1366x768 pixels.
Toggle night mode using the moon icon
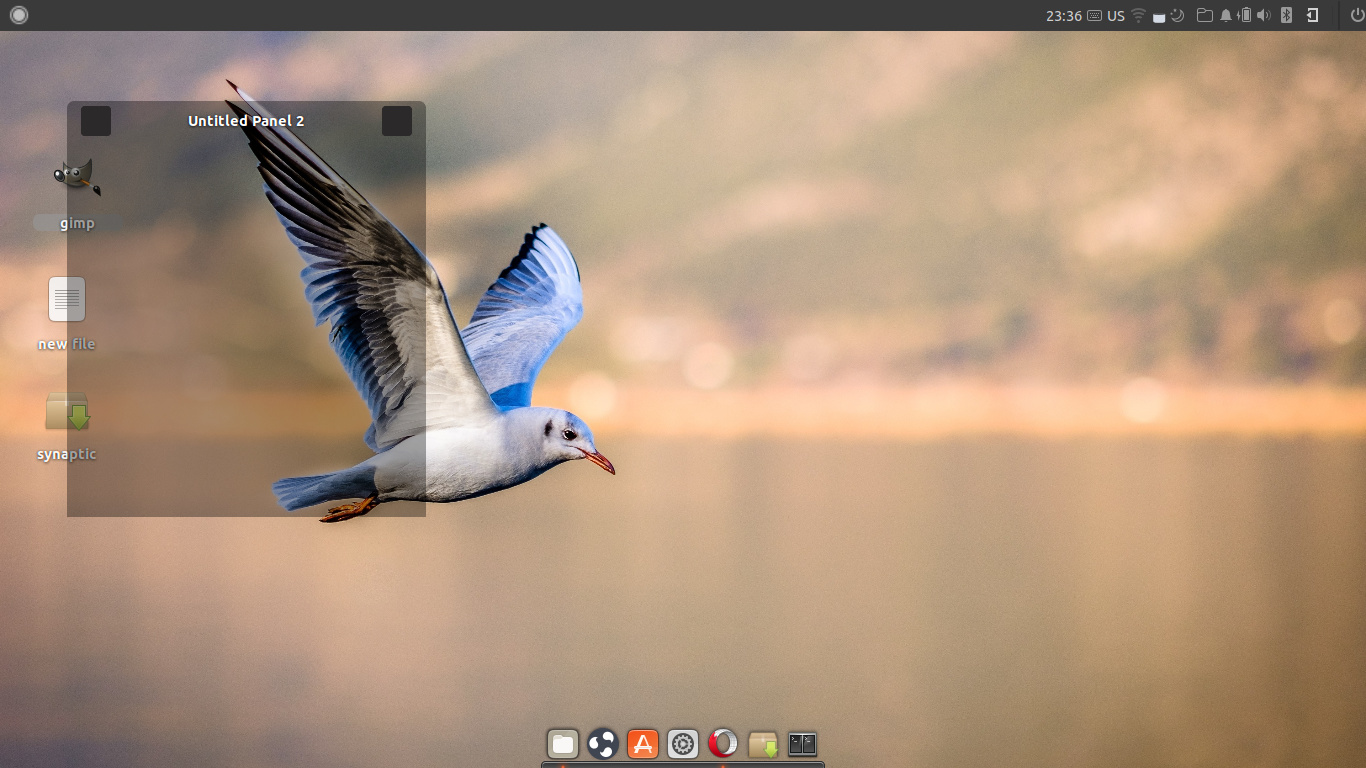coord(1177,15)
